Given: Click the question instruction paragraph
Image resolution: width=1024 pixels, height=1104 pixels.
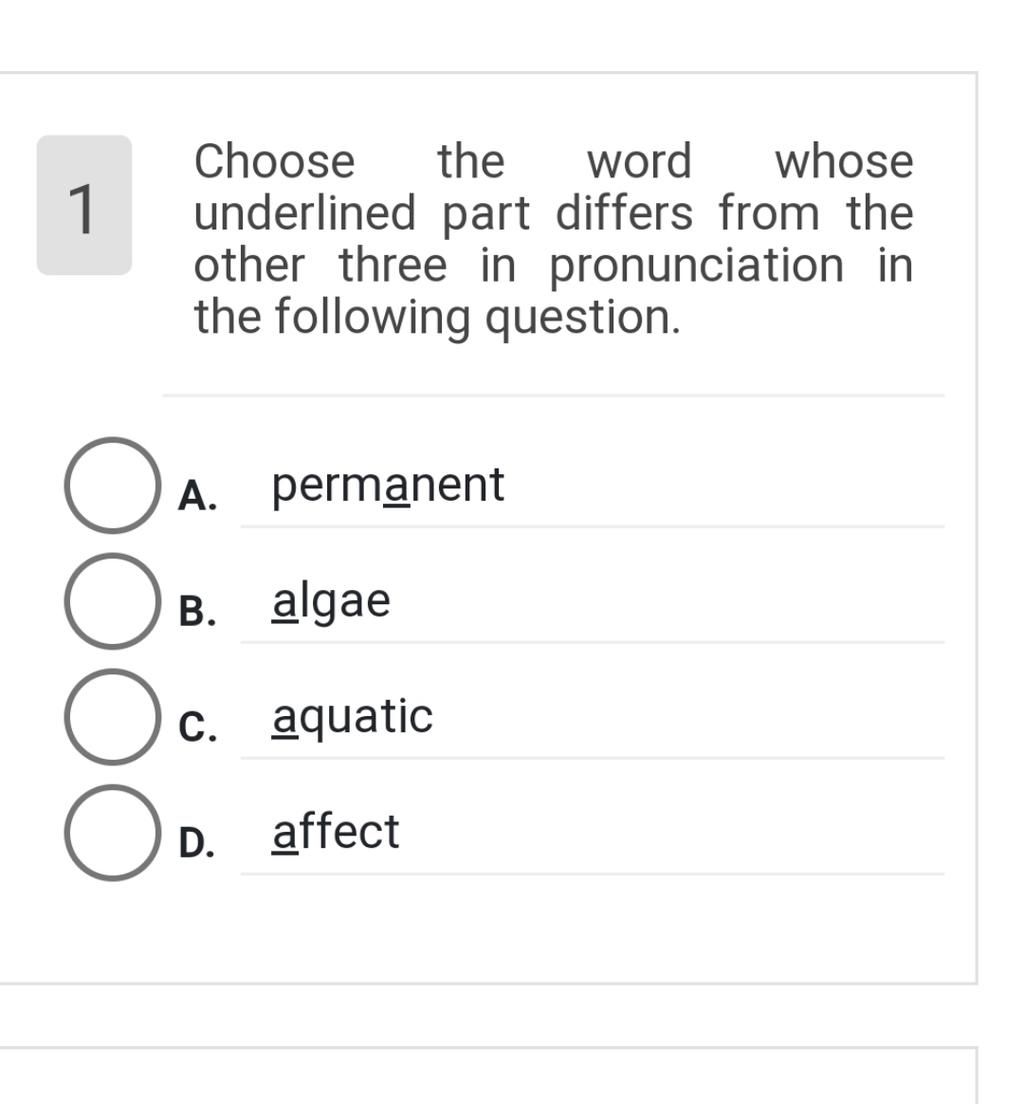Looking at the screenshot, I should point(554,239).
